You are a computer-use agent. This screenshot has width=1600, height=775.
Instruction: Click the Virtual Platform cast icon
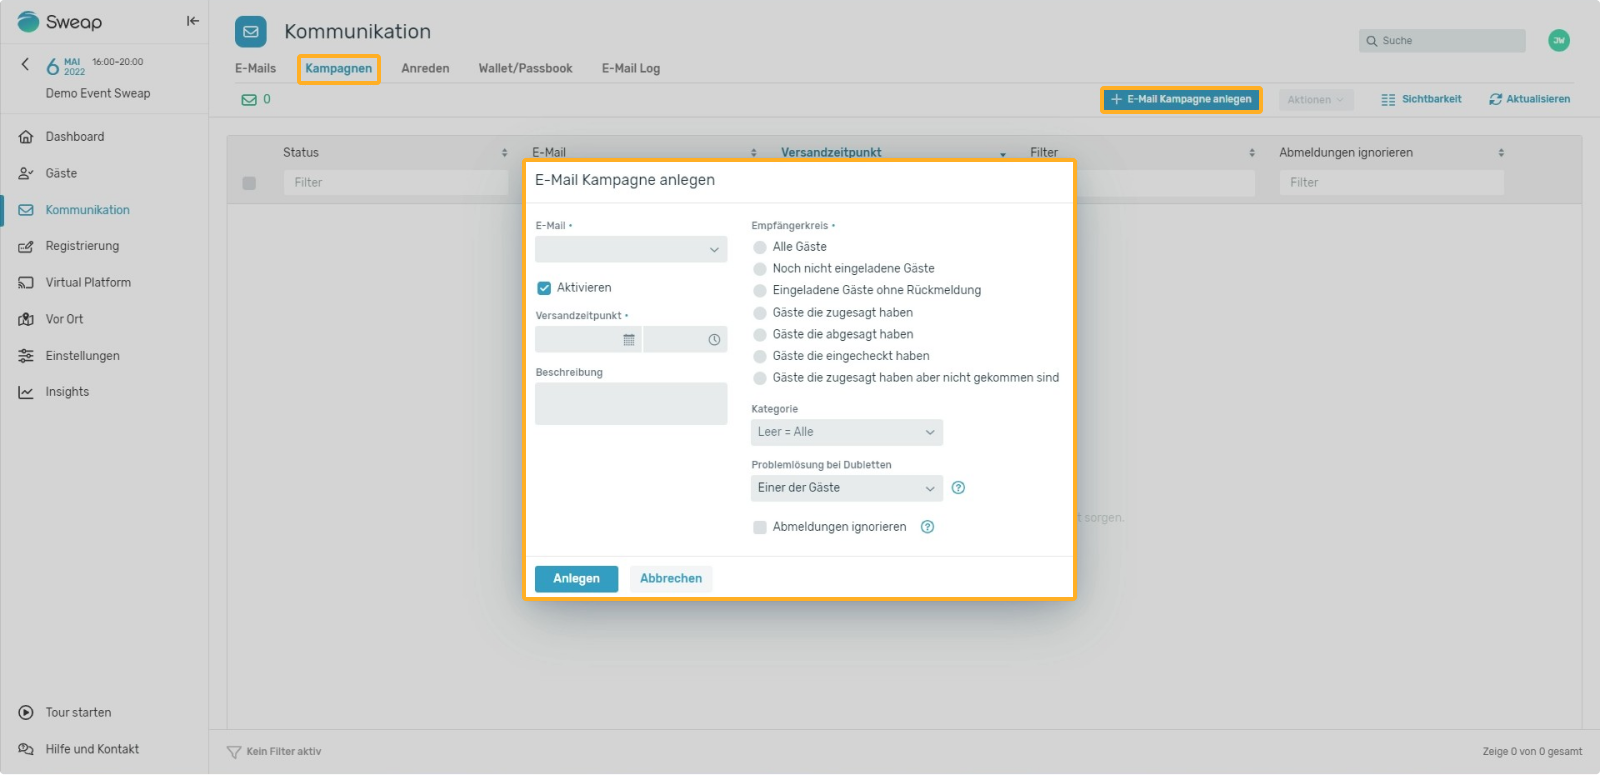(26, 283)
